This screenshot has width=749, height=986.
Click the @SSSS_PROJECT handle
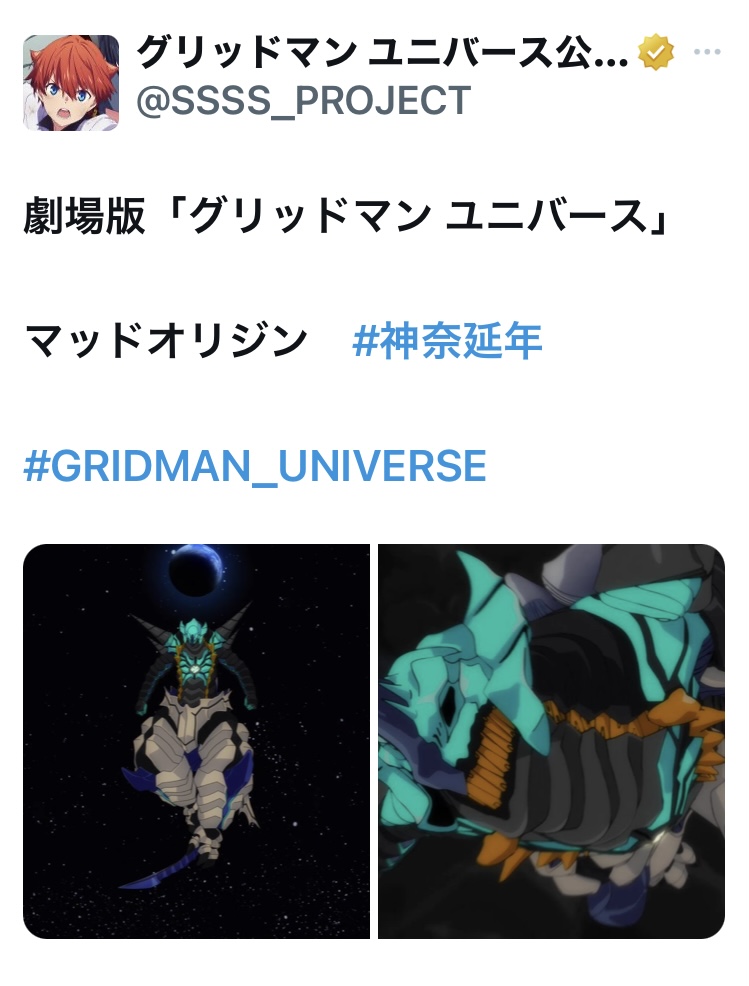pyautogui.click(x=304, y=100)
